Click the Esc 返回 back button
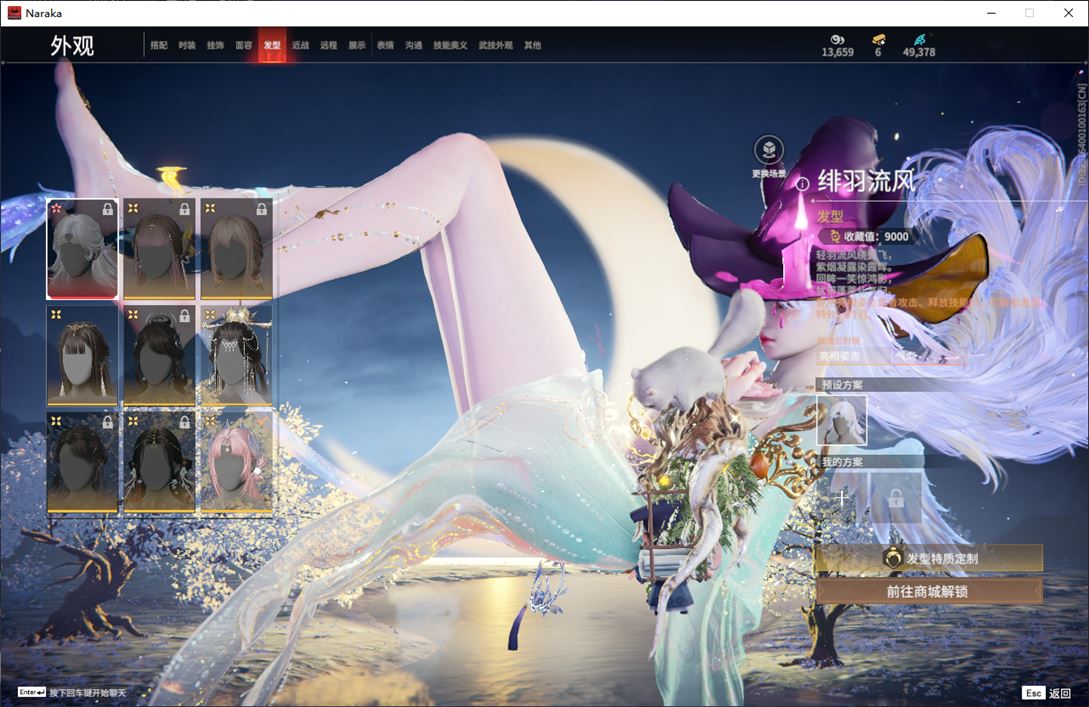1089x707 pixels. click(x=1047, y=692)
